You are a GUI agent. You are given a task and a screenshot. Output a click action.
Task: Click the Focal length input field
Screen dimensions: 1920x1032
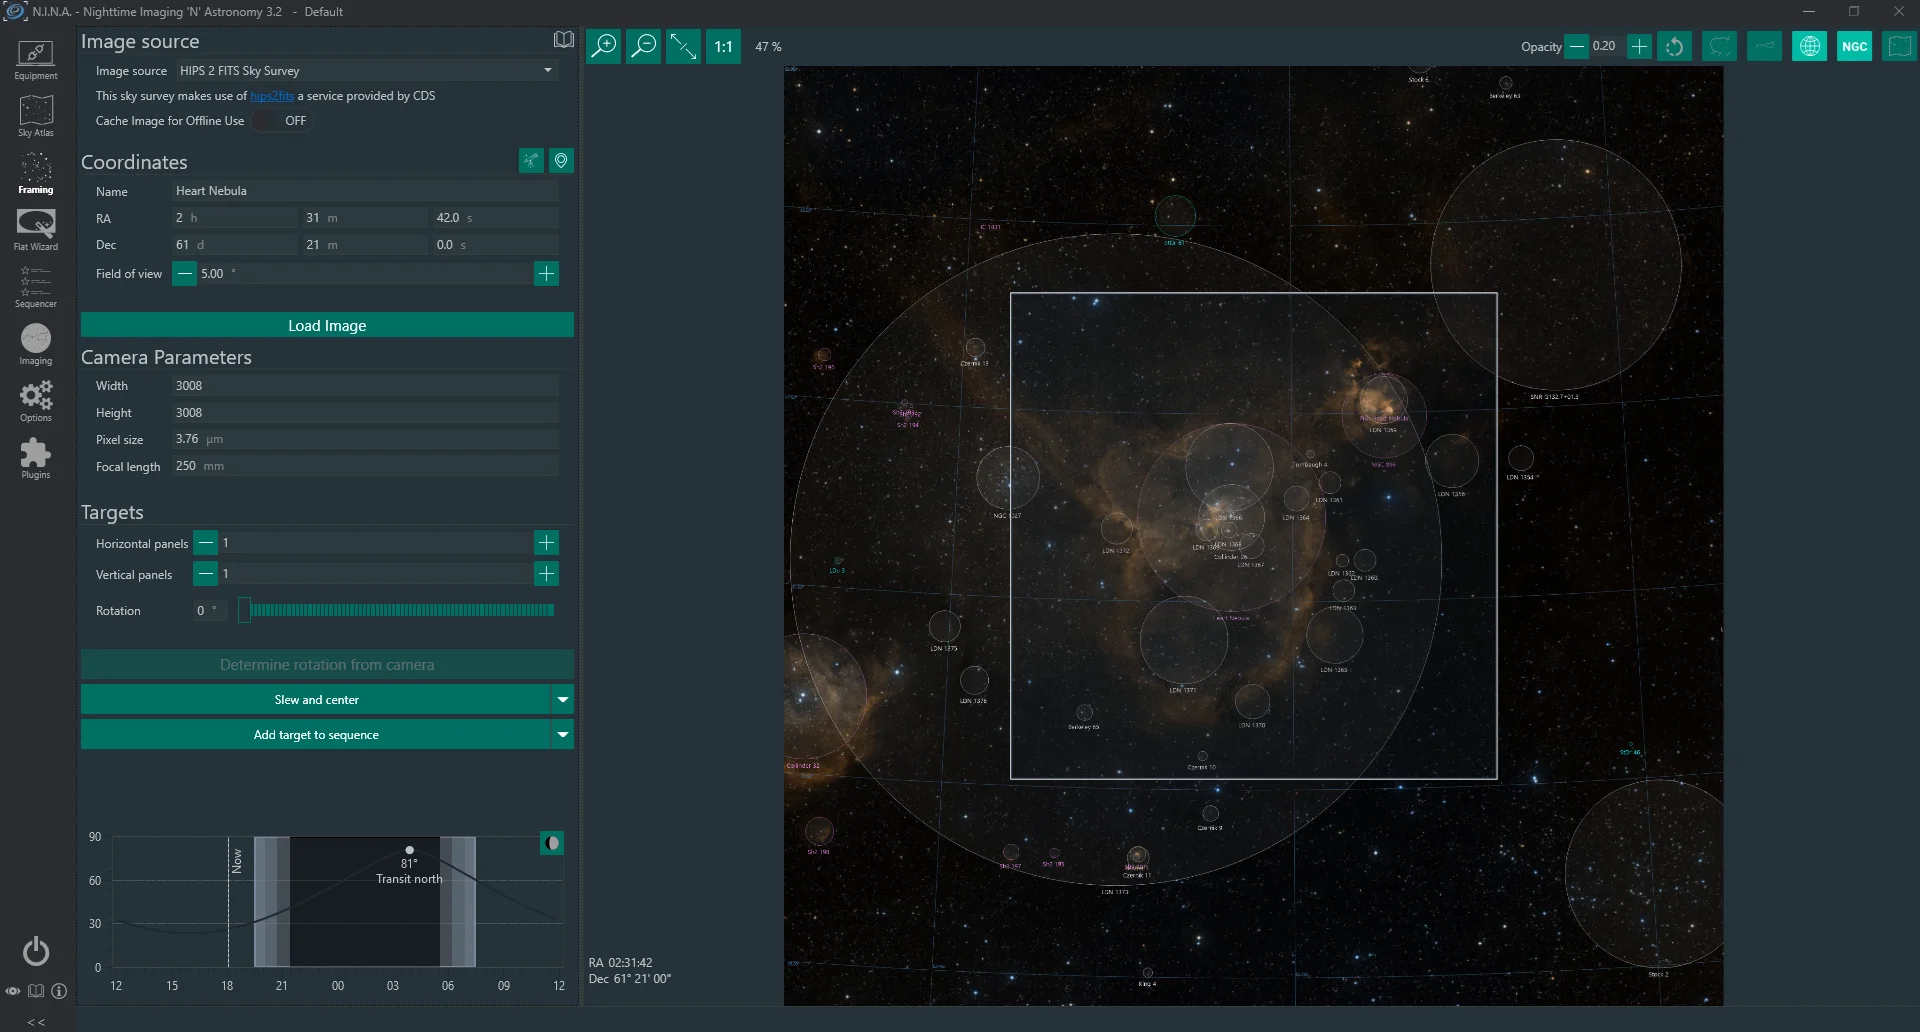click(365, 466)
